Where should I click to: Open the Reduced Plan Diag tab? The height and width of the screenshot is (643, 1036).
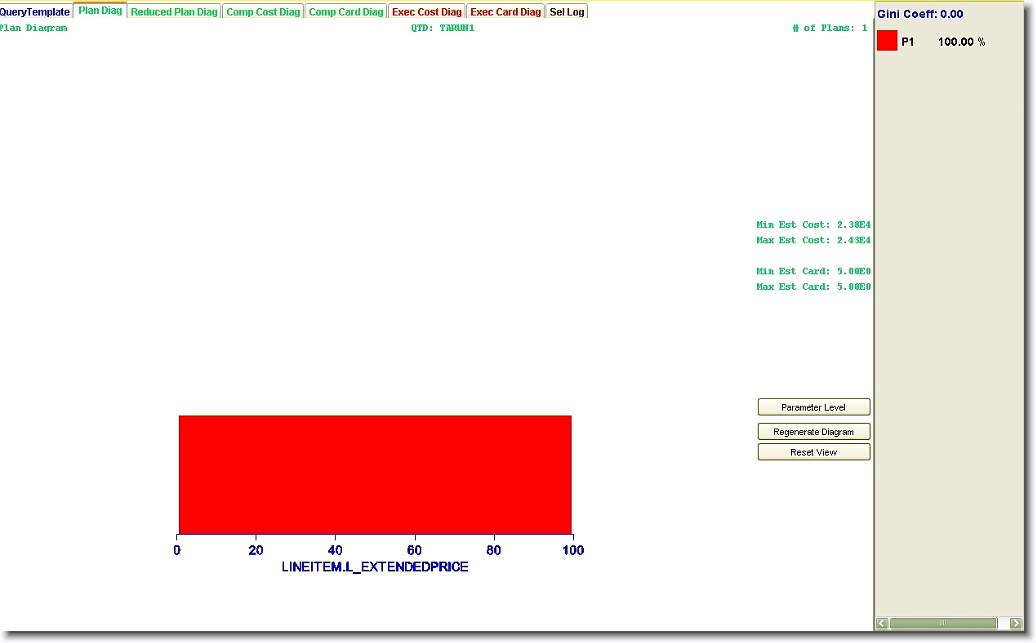(174, 12)
